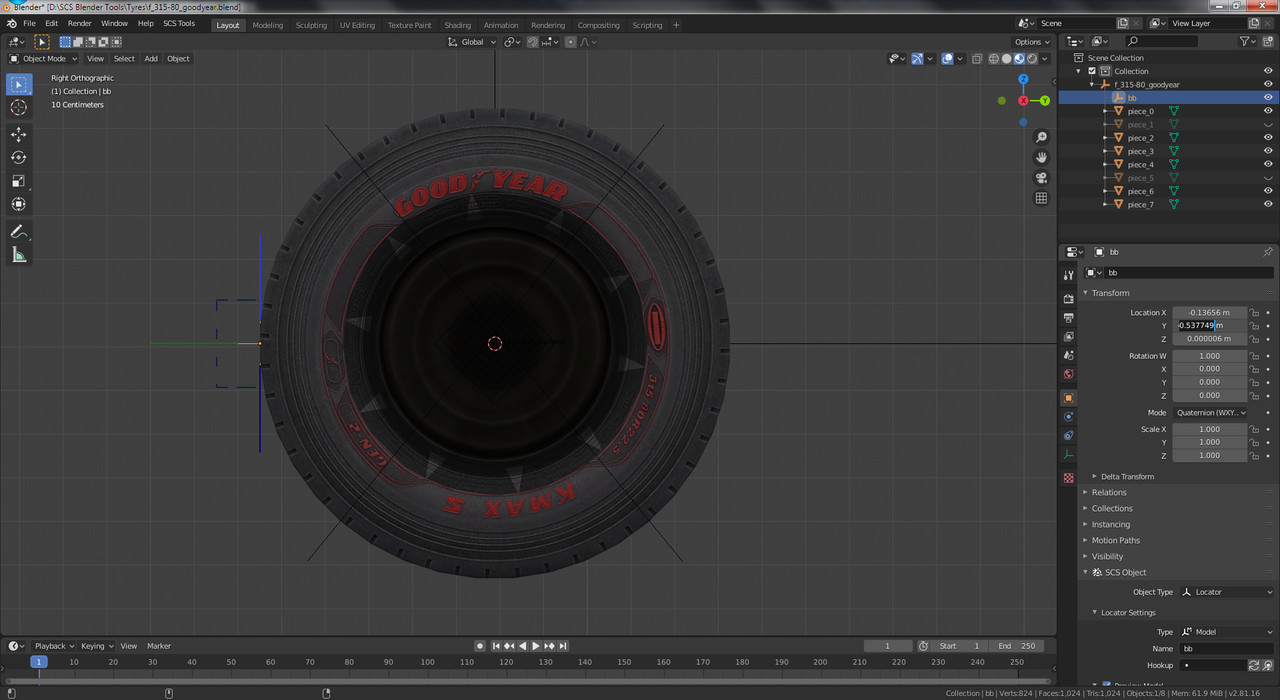Choose the Annotate pencil tool
The image size is (1280, 700).
click(x=19, y=231)
